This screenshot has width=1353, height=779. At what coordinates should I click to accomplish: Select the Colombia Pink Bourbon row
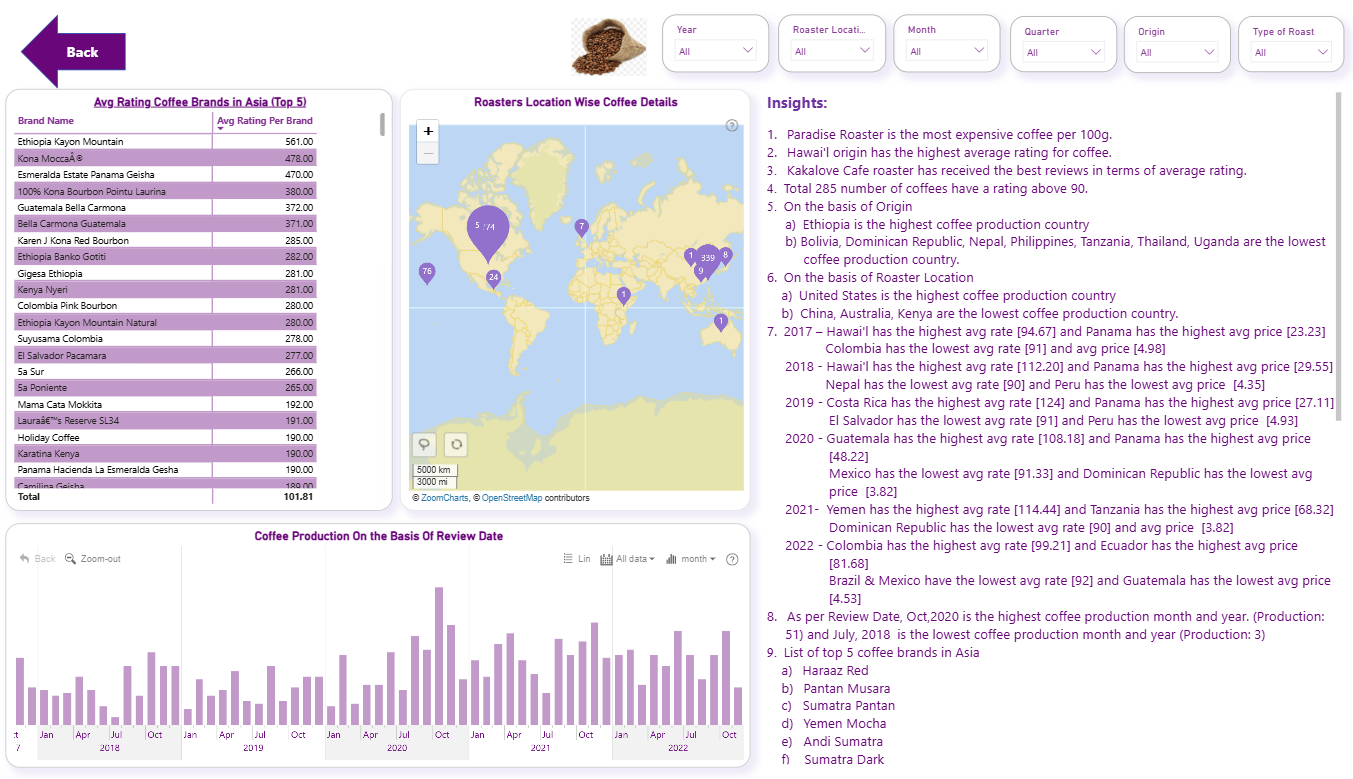coord(166,306)
